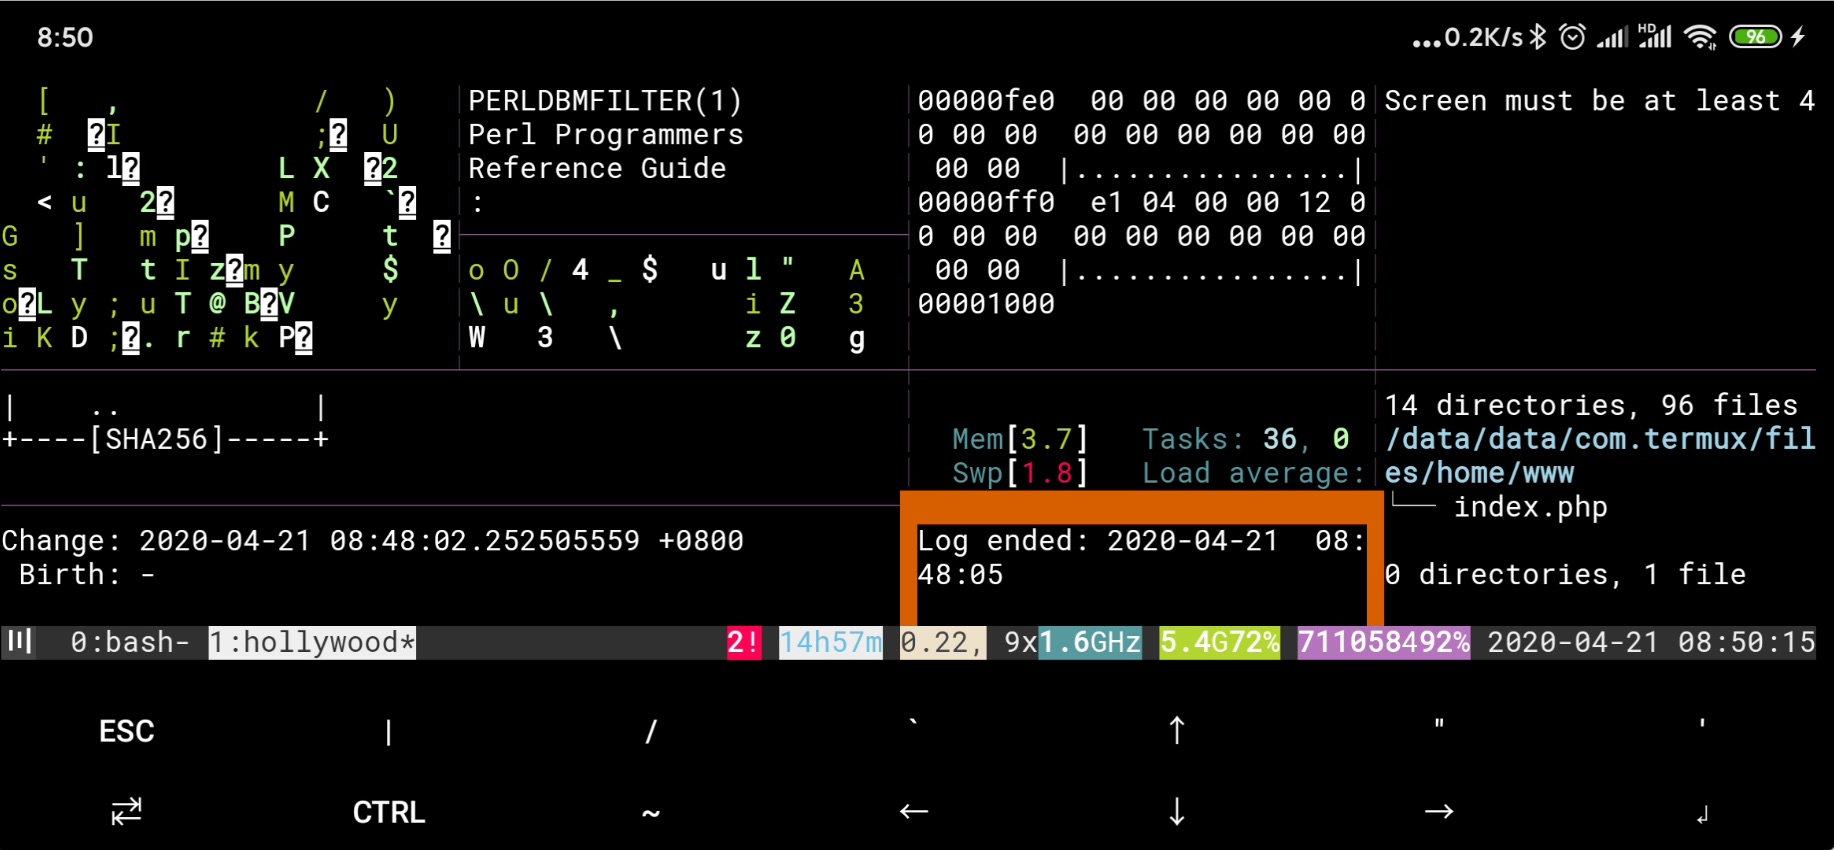Viewport: 1834px width, 850px height.
Task: Tap the CTRL modifier key
Action: tap(389, 812)
